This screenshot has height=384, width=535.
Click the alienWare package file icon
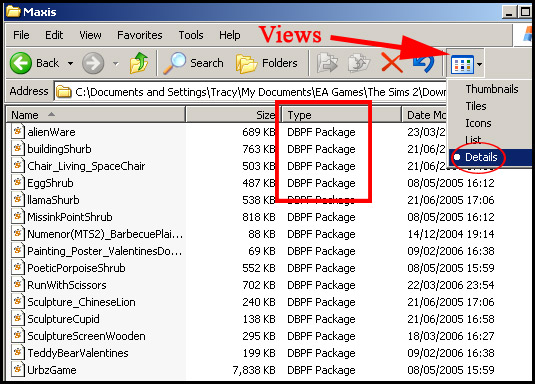click(18, 131)
